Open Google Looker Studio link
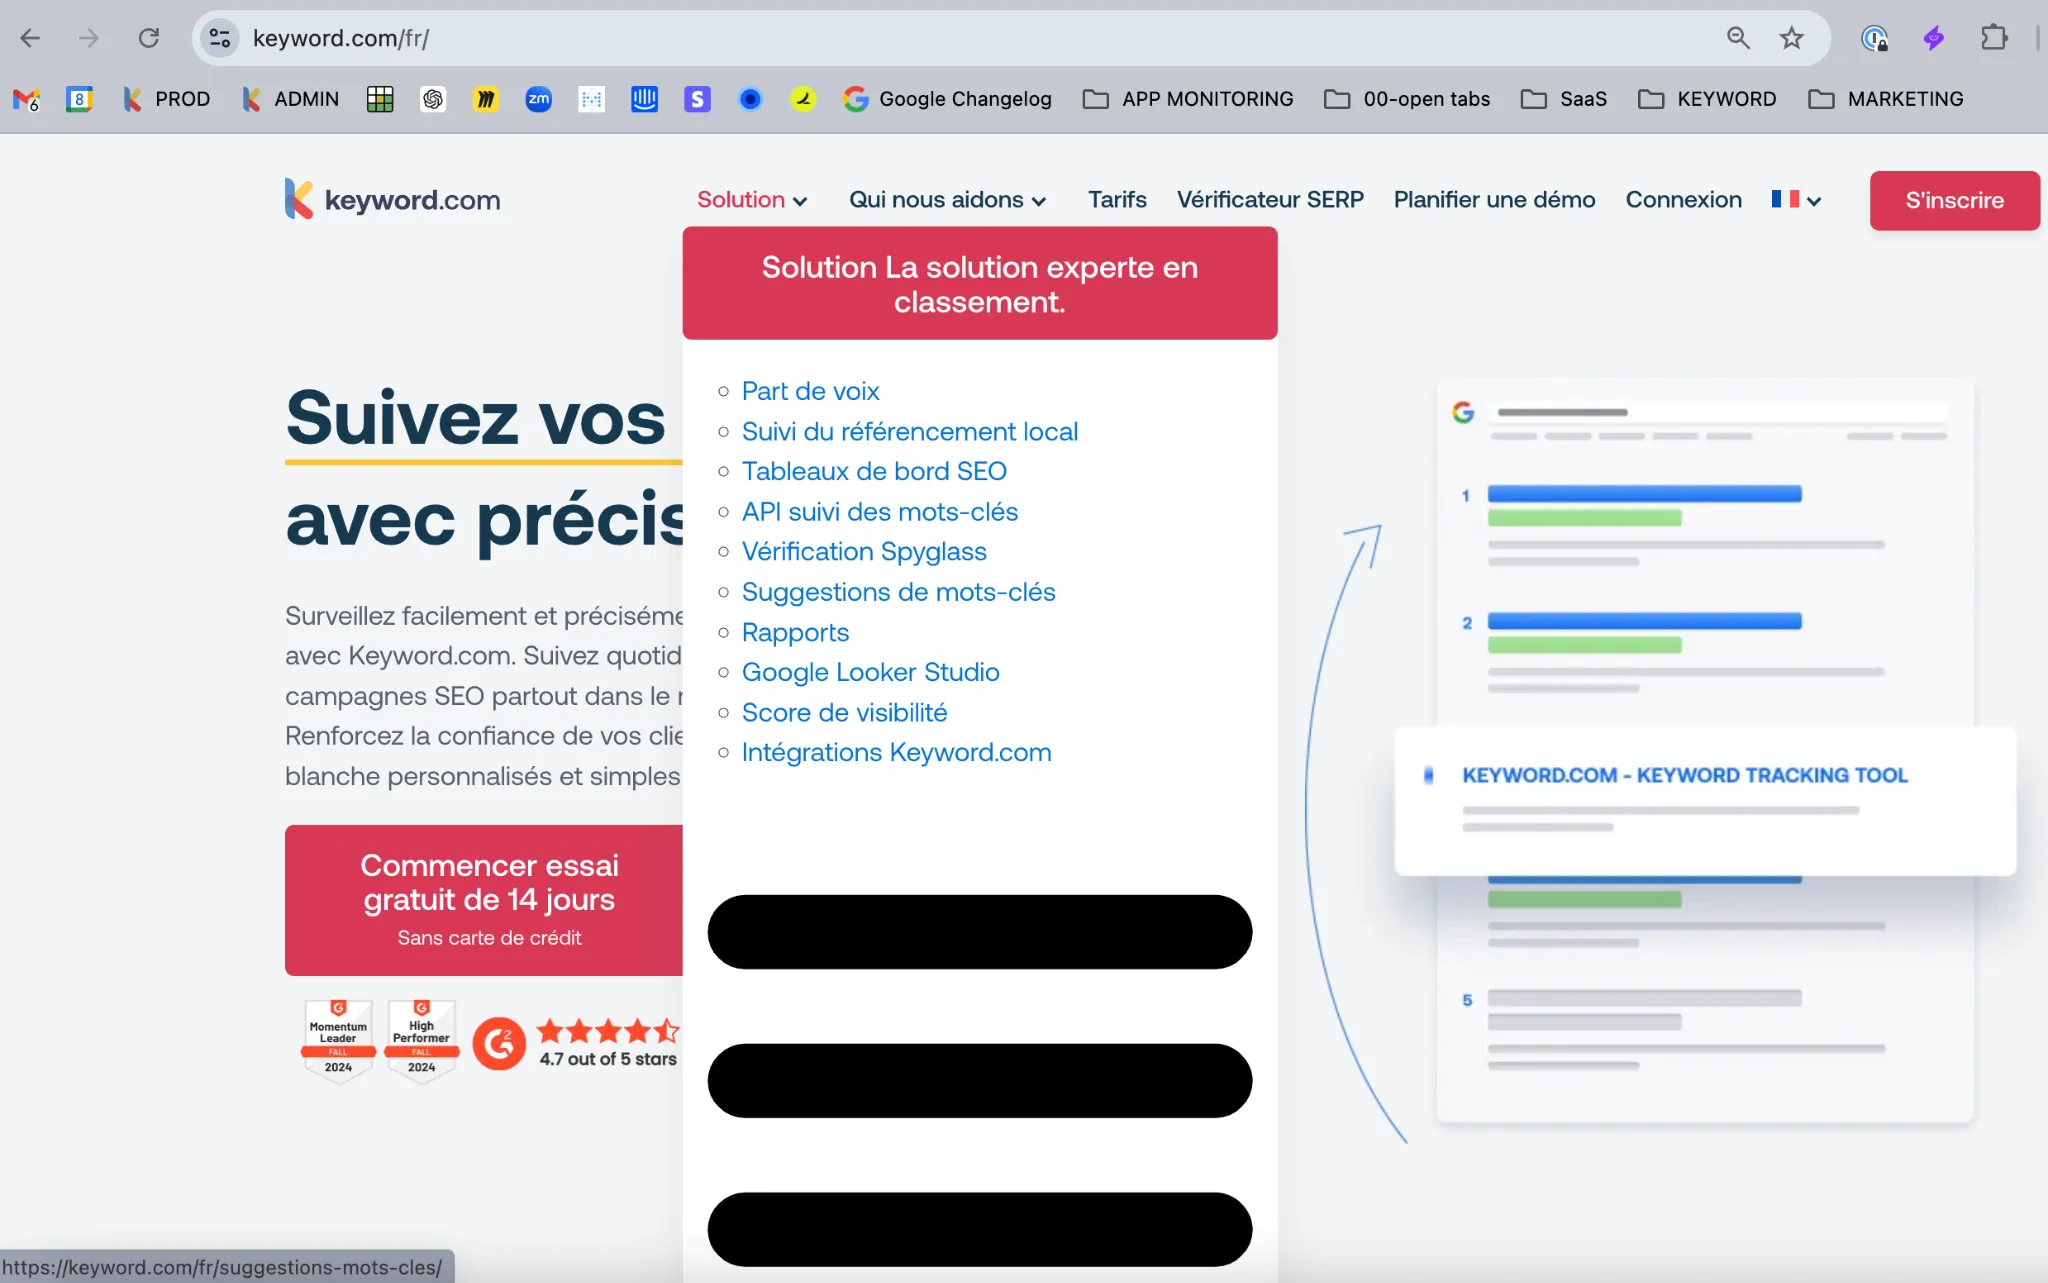The height and width of the screenshot is (1283, 2048). coord(870,672)
